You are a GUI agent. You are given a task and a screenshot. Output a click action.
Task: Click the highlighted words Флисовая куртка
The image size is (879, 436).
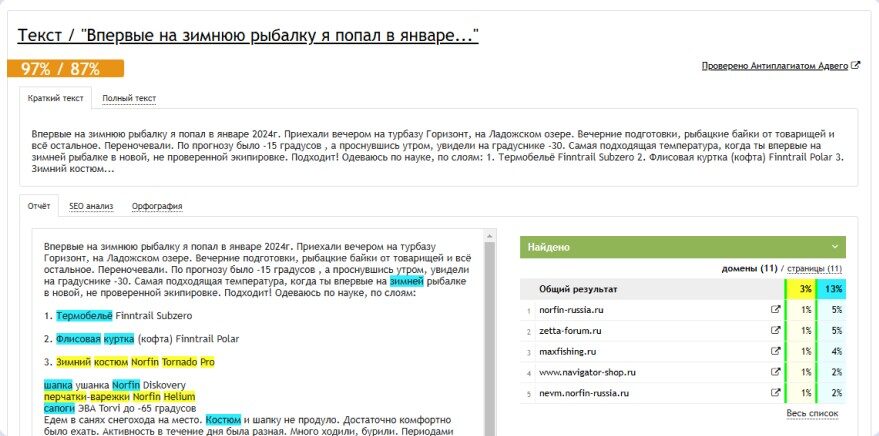click(x=95, y=339)
